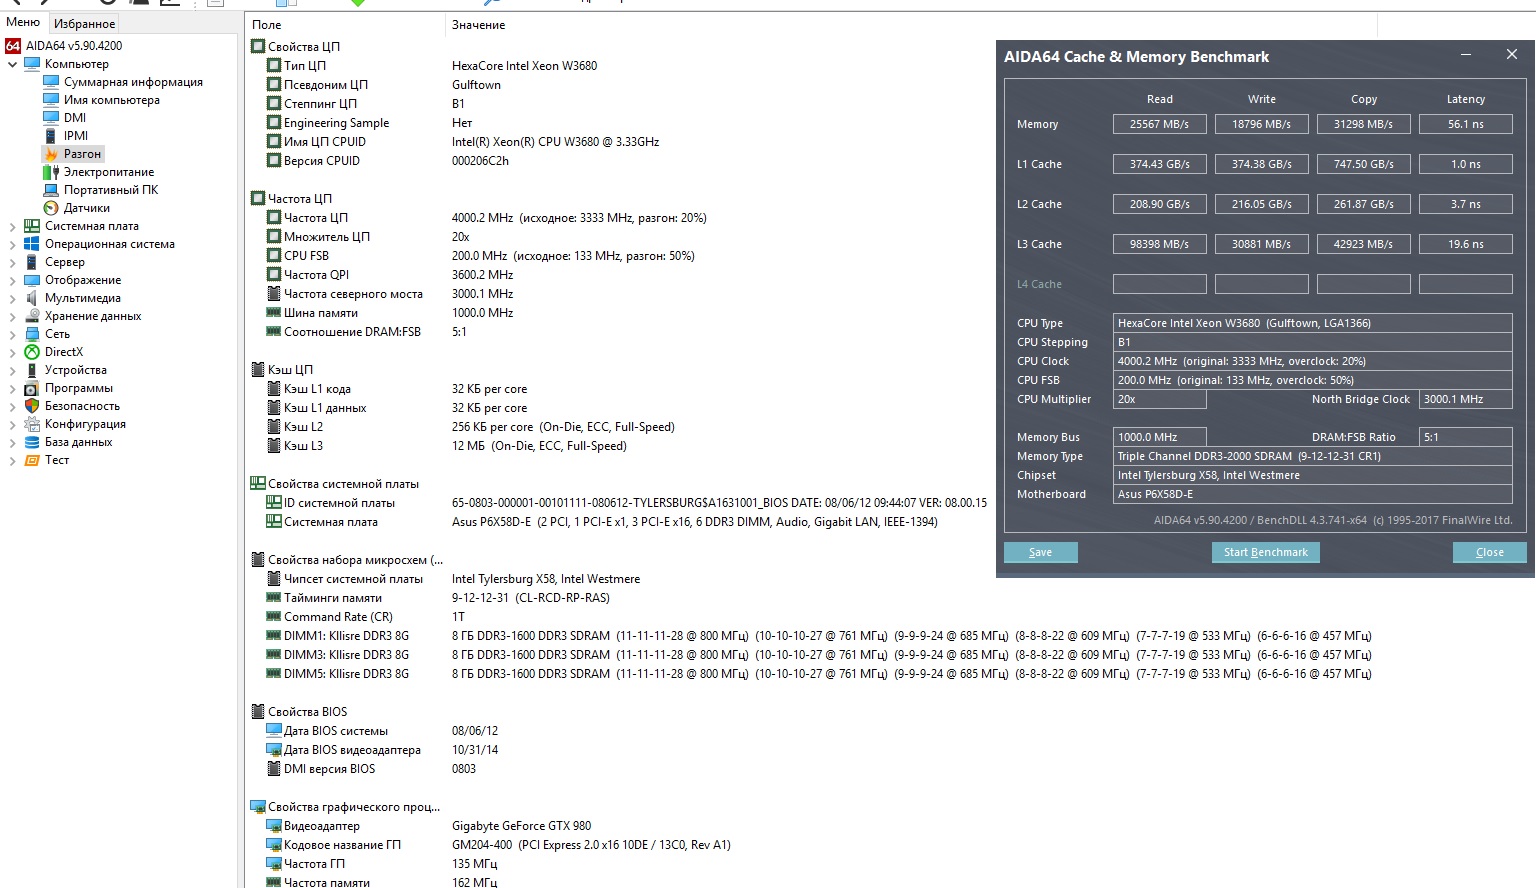
Task: Minimize the Cache & Memory Benchmark window
Action: click(x=1466, y=55)
